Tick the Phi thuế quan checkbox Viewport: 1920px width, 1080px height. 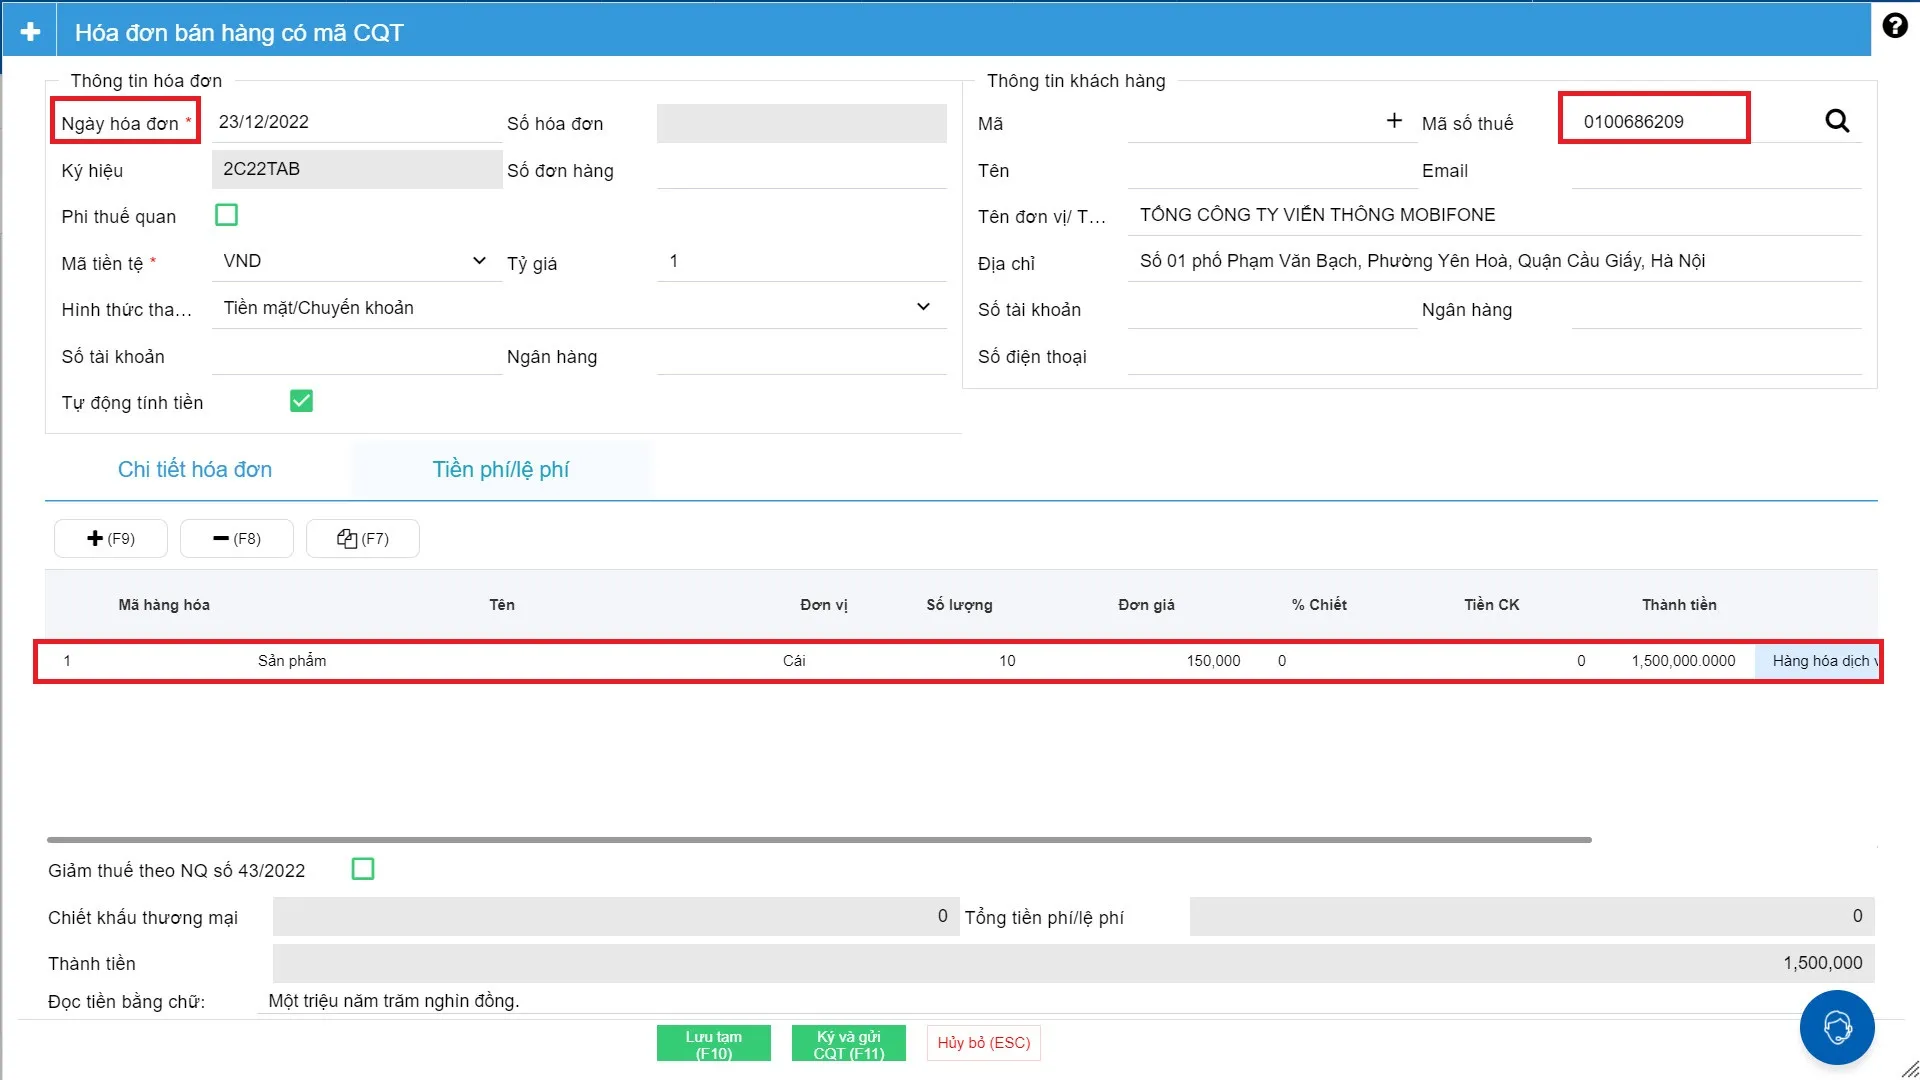click(x=227, y=215)
